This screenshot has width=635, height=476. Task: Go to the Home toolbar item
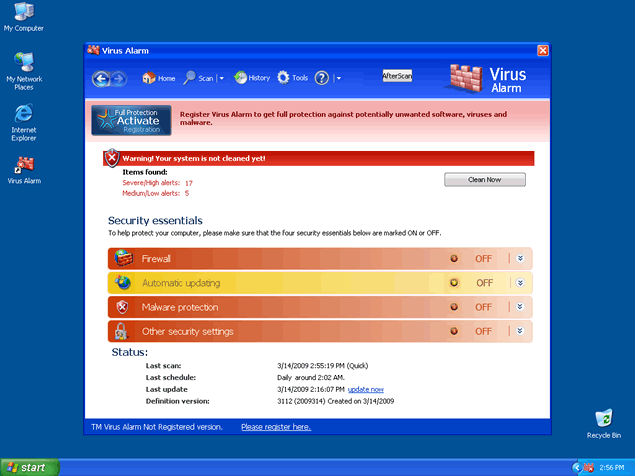159,78
